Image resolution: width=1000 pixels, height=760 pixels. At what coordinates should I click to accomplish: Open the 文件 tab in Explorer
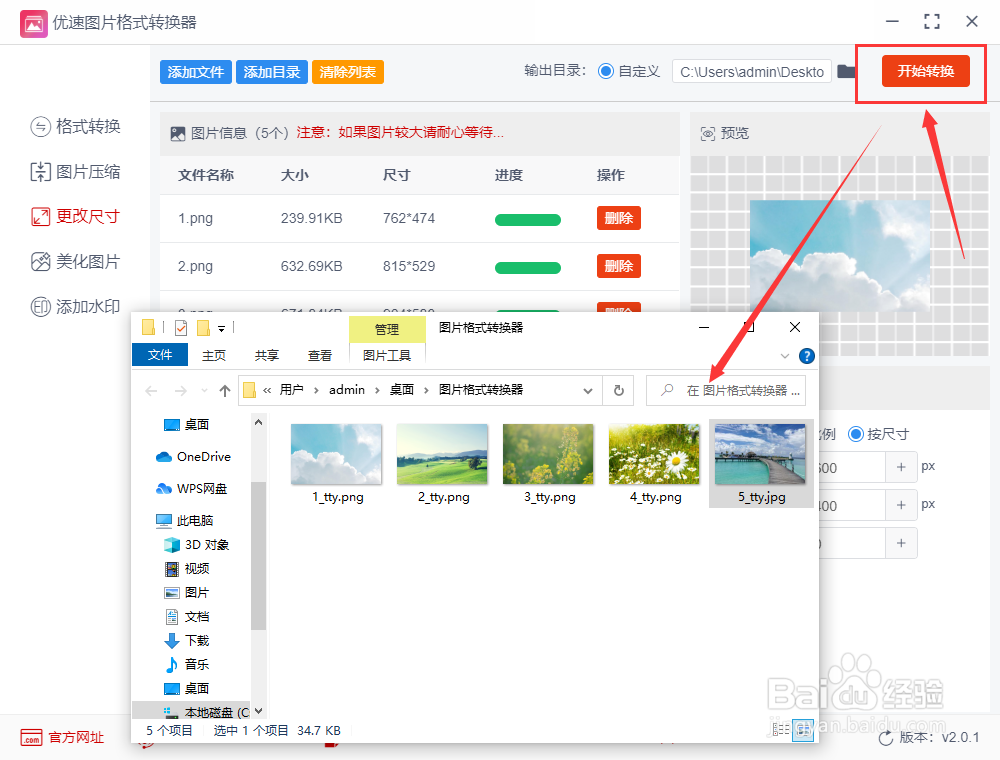(x=159, y=354)
